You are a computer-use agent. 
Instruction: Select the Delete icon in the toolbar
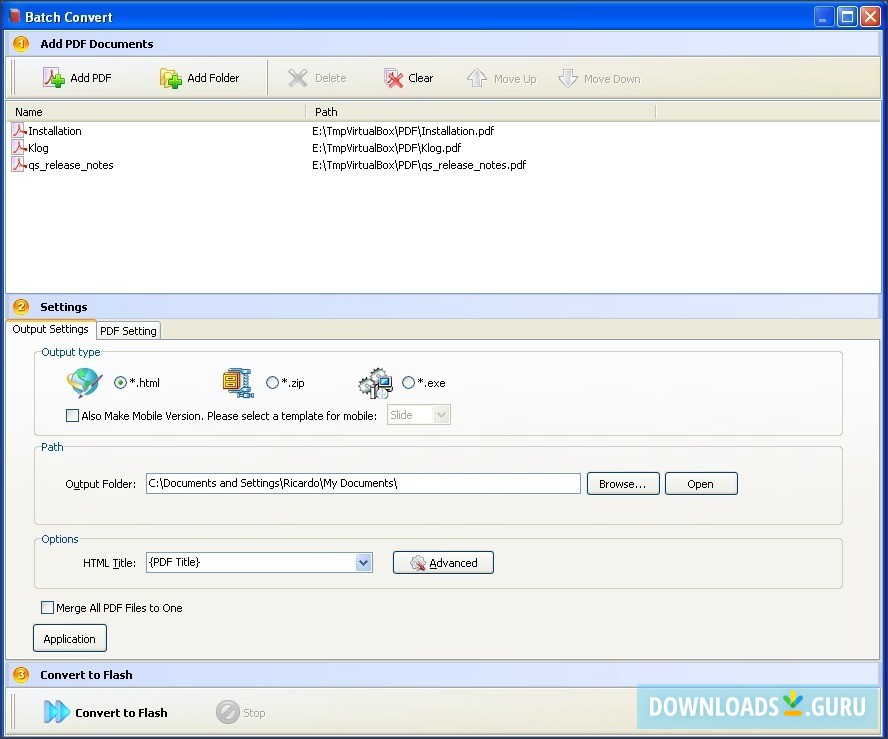[297, 77]
